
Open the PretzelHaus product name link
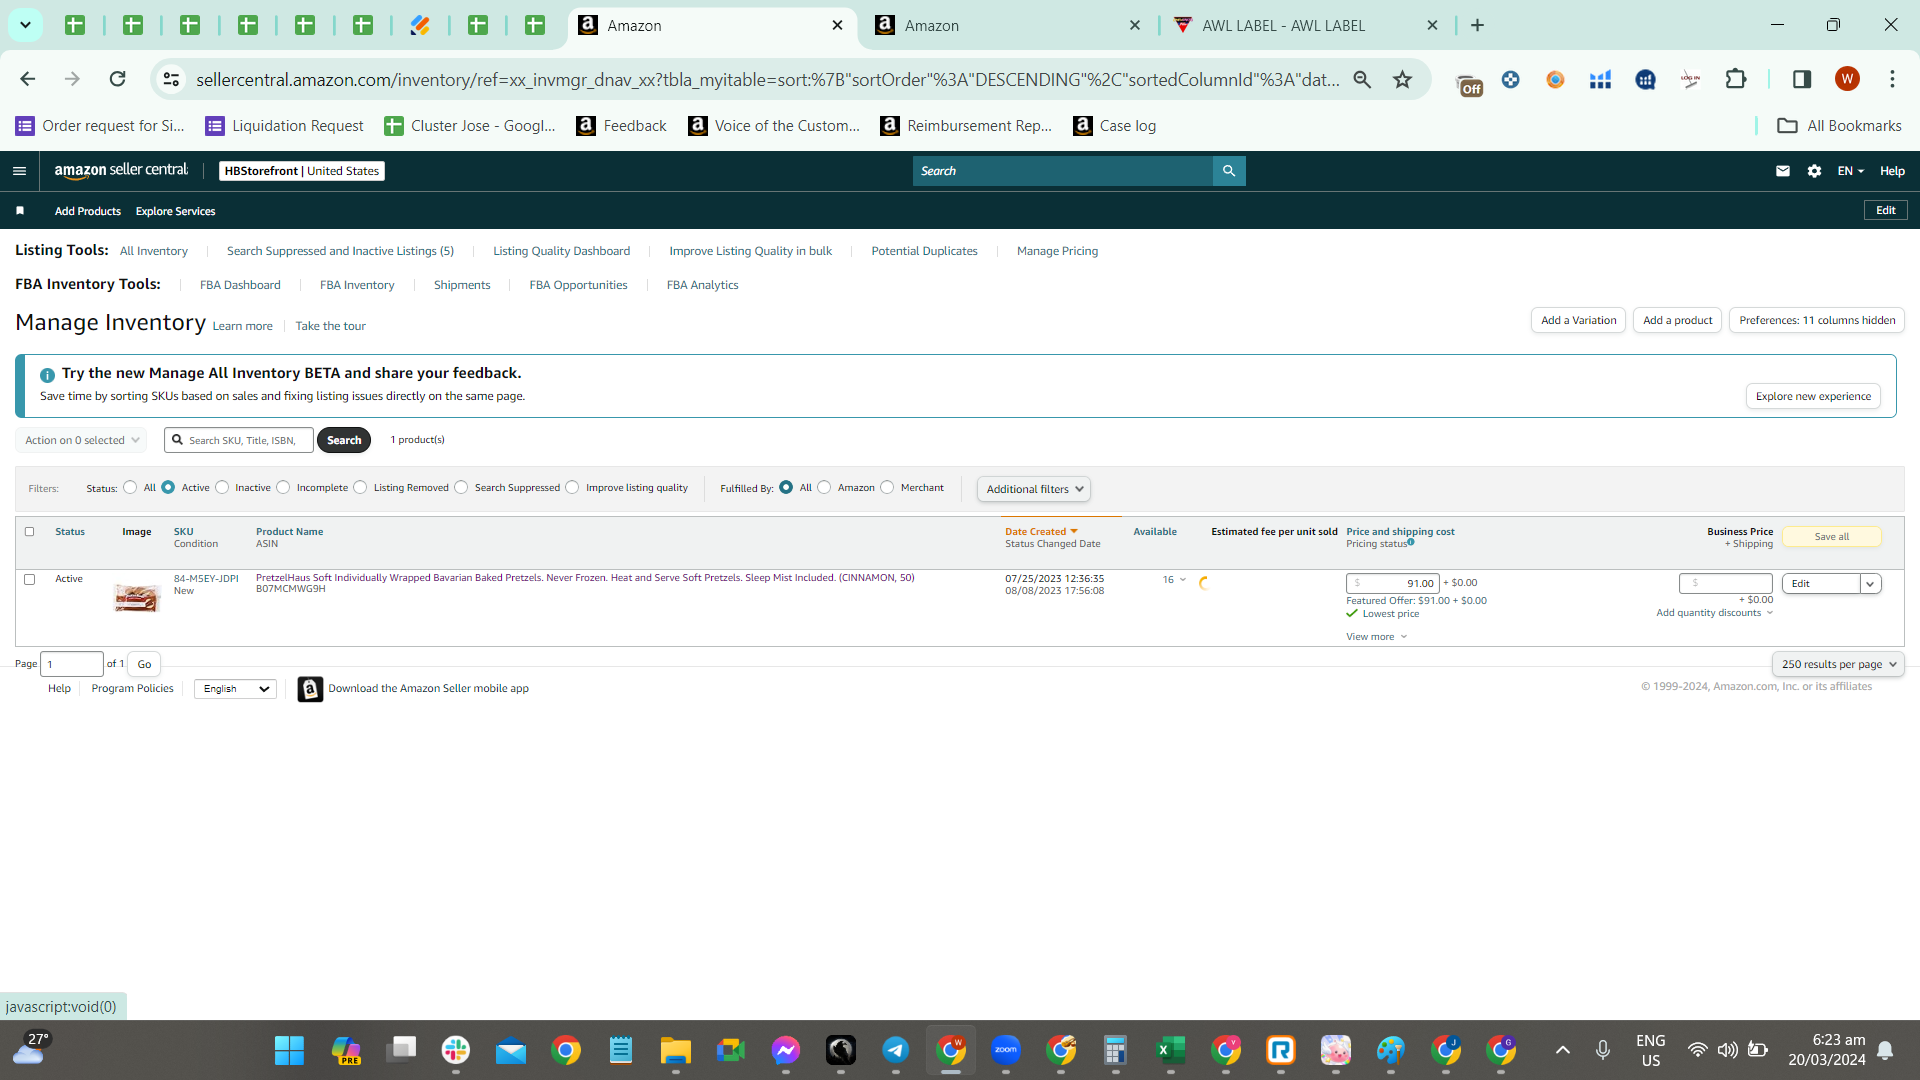585,578
